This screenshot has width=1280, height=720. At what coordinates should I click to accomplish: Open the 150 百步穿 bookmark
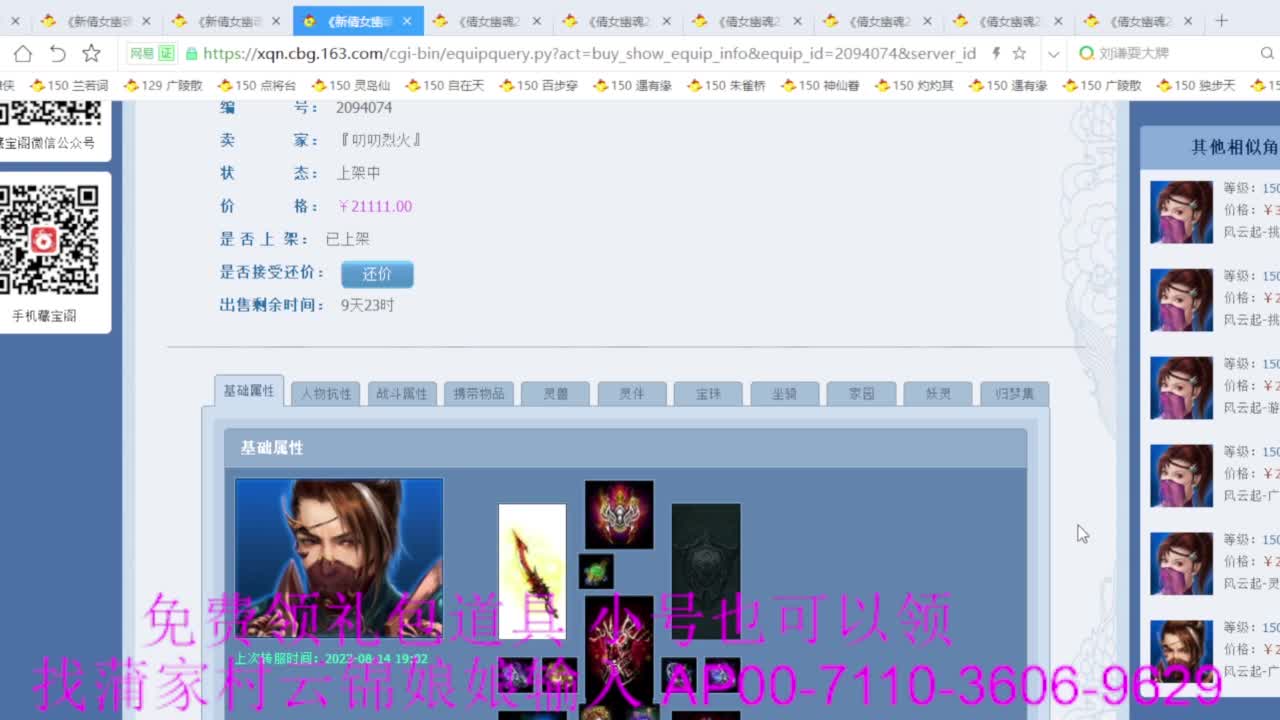click(x=539, y=86)
